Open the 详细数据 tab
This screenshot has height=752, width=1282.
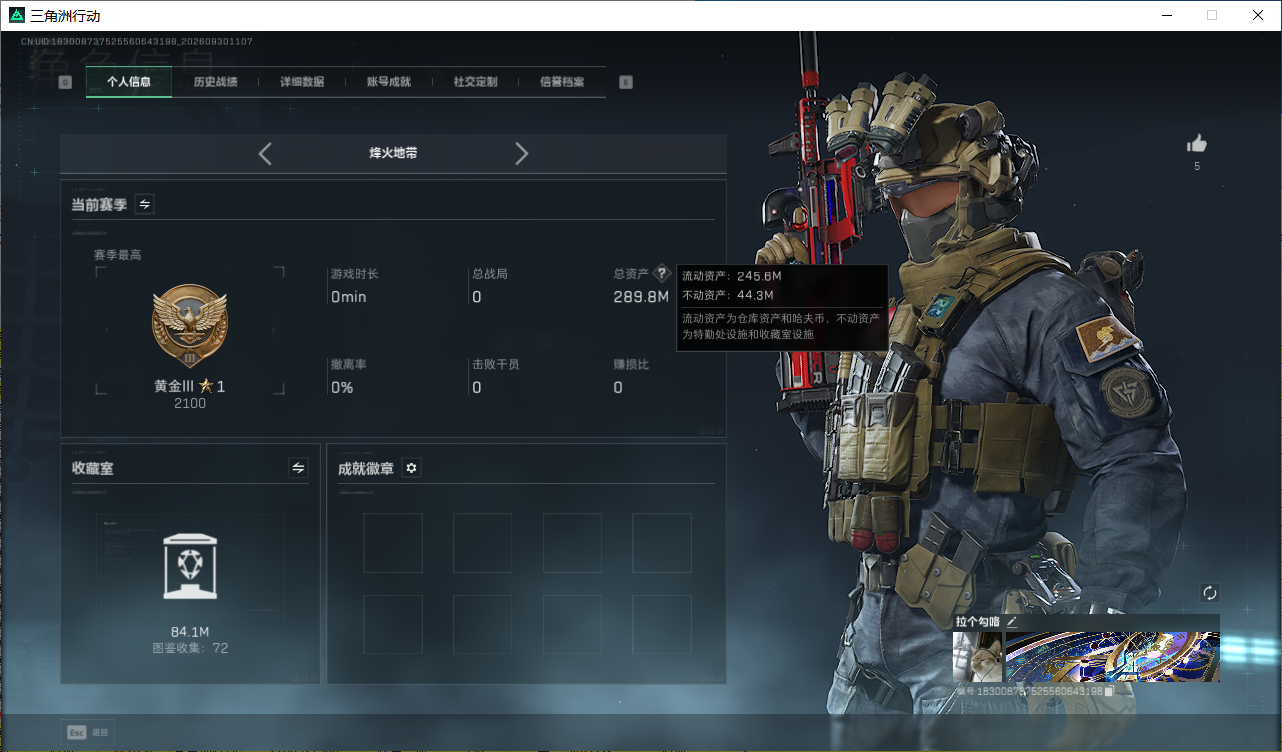pos(302,82)
